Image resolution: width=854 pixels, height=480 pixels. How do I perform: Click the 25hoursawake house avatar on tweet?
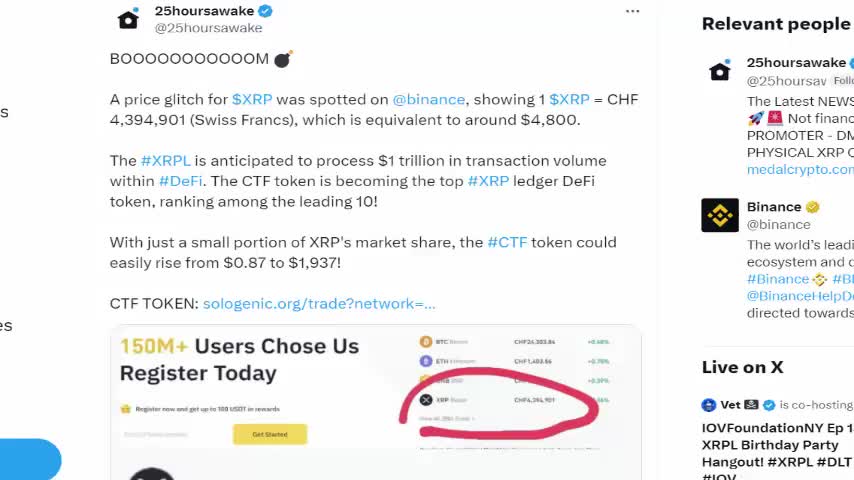point(128,19)
